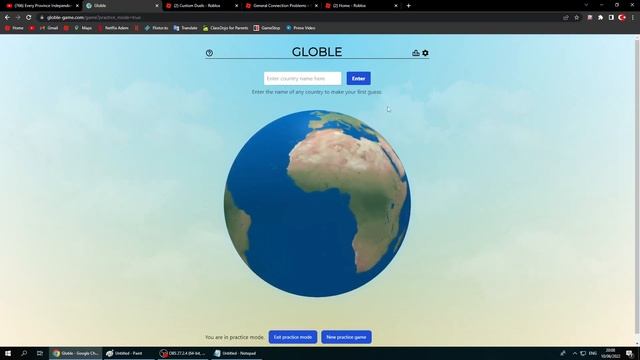Click the site info lock icon
This screenshot has height=360, width=640.
(x=42, y=18)
